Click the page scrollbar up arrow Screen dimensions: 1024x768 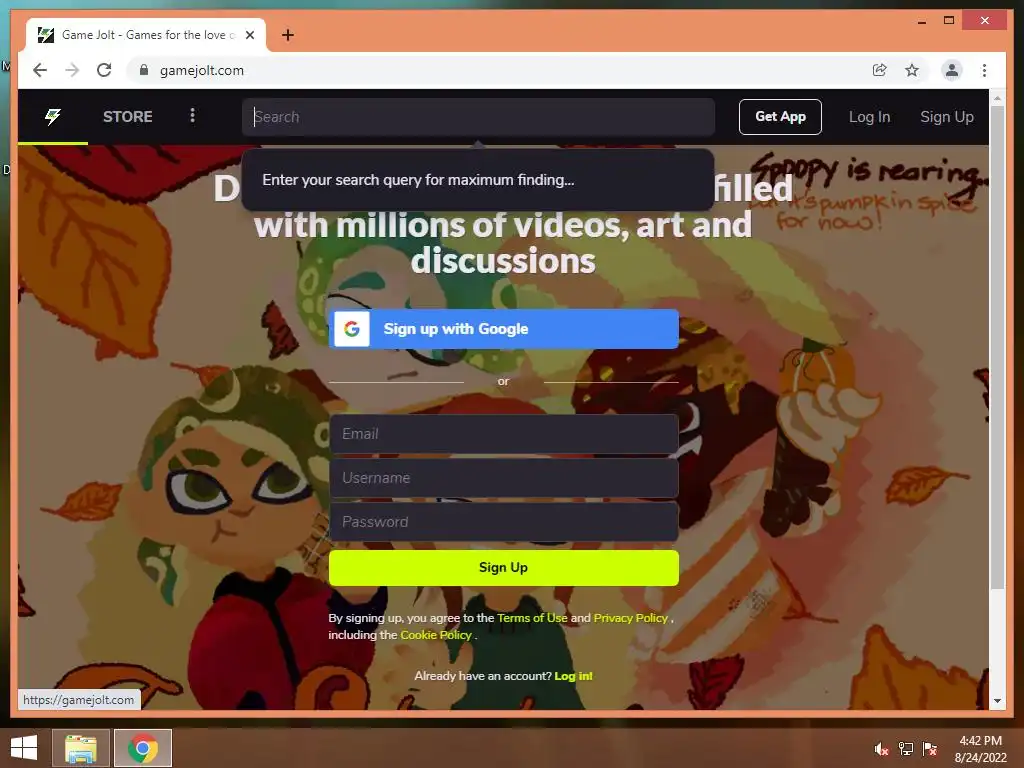click(997, 98)
